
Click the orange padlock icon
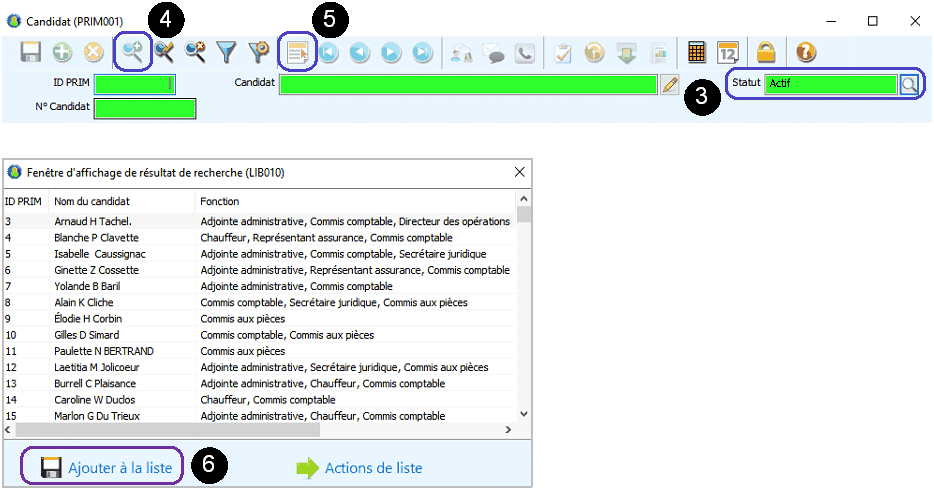coord(766,52)
